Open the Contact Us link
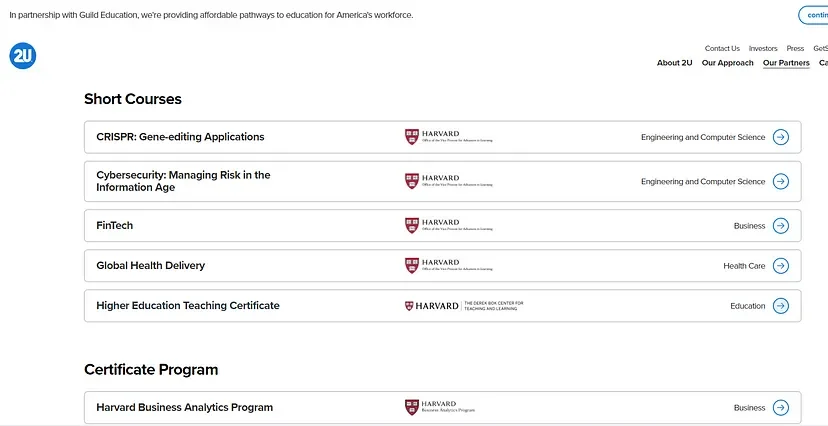The image size is (828, 426). pyautogui.click(x=722, y=48)
